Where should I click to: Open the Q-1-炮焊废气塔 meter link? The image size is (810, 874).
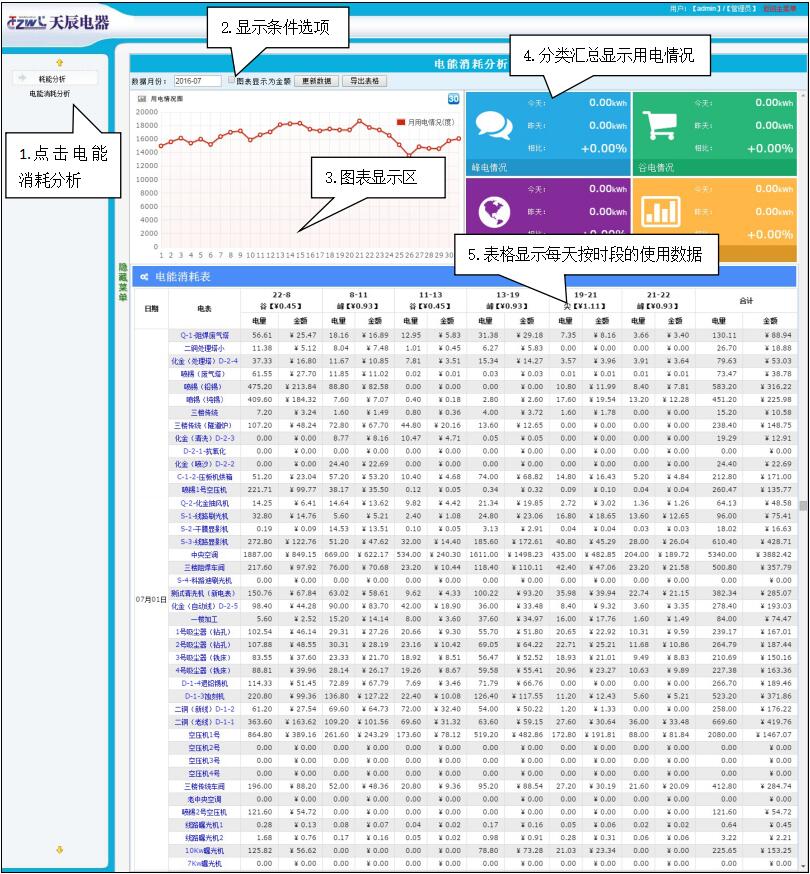(x=205, y=336)
